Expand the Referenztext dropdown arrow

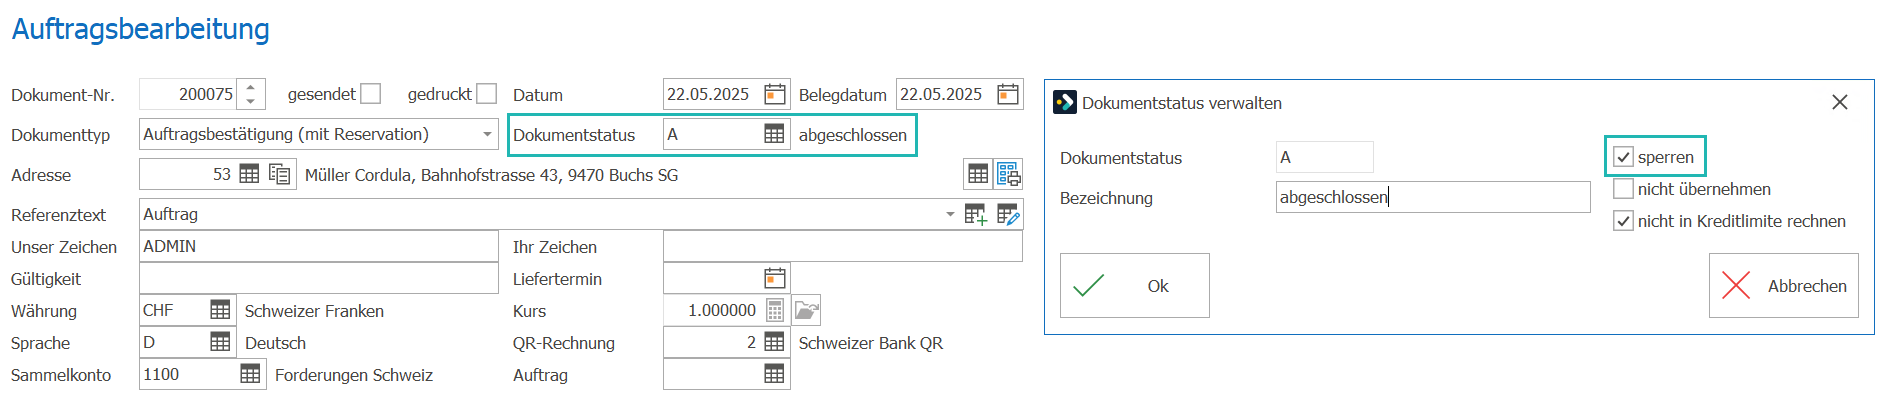(x=949, y=214)
